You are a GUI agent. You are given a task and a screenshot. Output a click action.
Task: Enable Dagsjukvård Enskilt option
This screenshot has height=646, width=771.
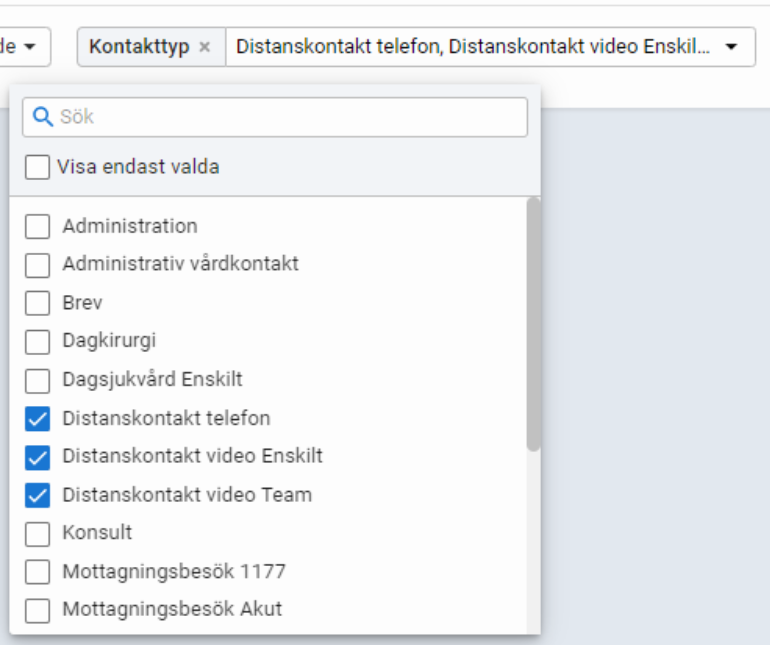37,380
